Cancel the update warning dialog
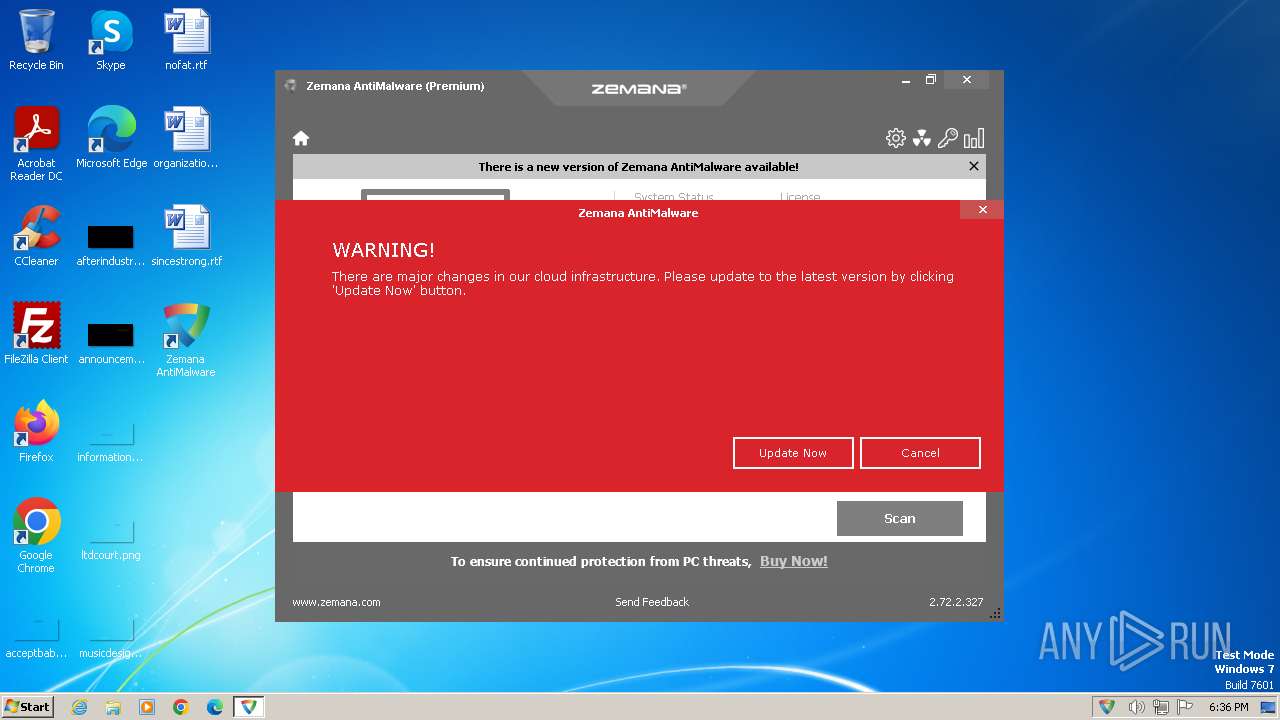Image resolution: width=1280 pixels, height=720 pixels. coord(920,453)
